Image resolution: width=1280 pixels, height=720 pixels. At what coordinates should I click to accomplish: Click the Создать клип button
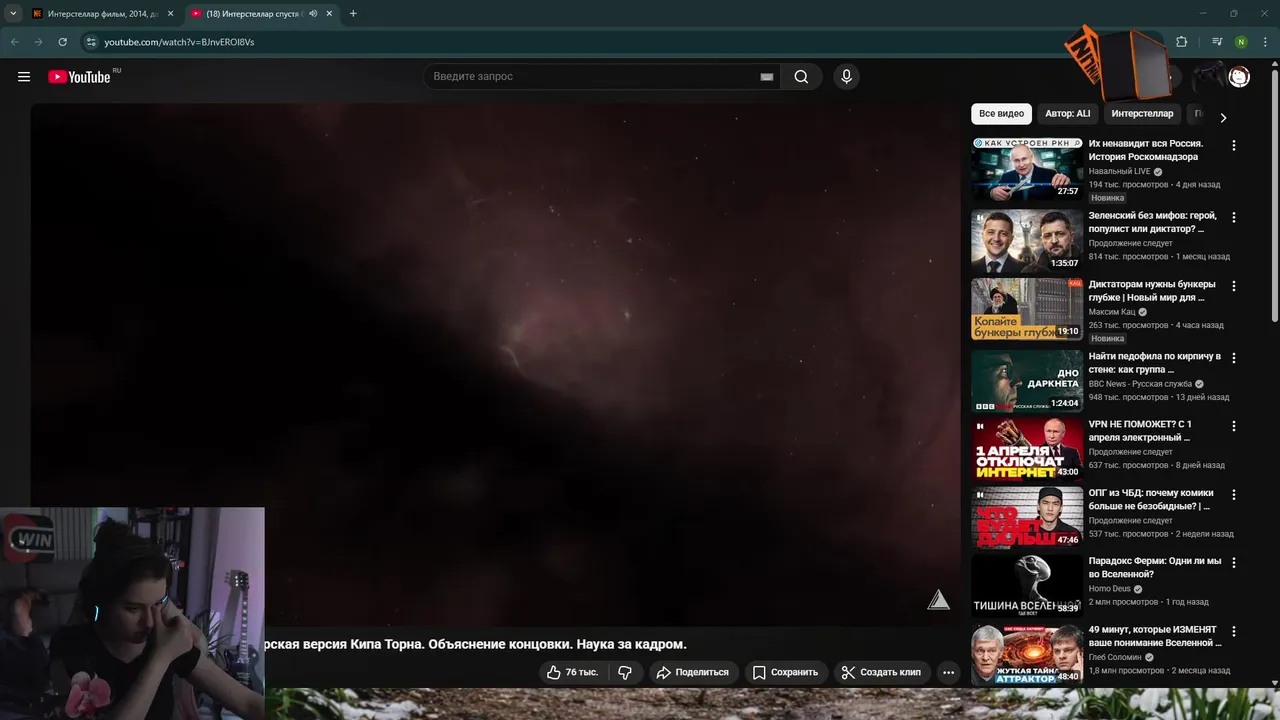(x=881, y=672)
